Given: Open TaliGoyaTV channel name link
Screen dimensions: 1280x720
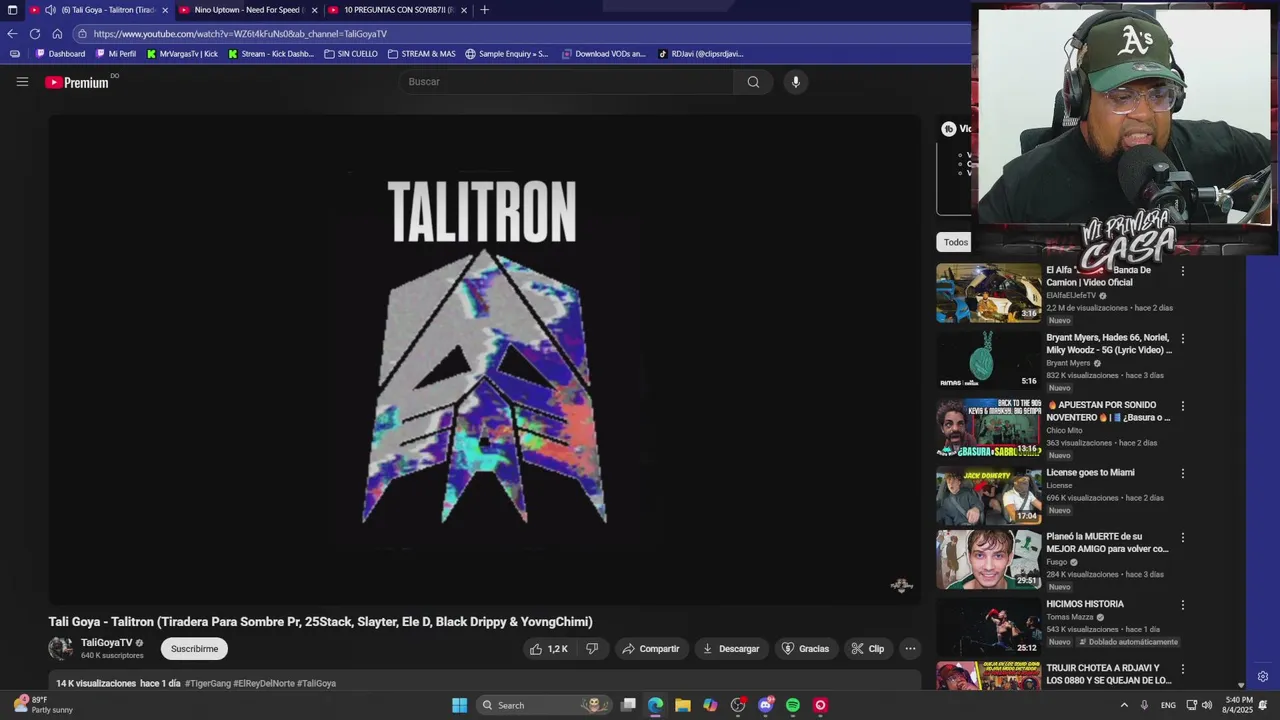Looking at the screenshot, I should 106,643.
